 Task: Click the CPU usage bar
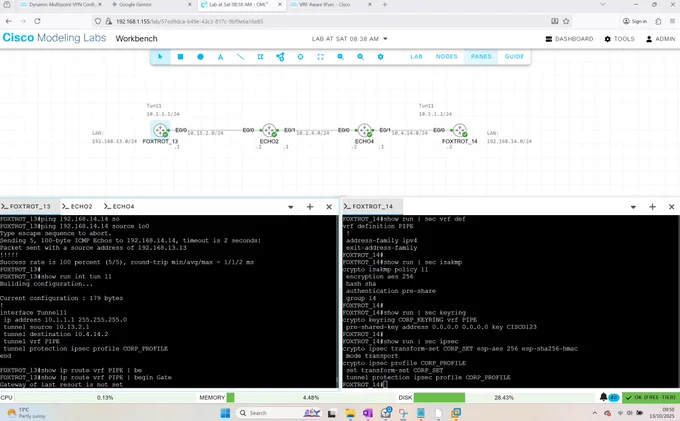[105, 397]
